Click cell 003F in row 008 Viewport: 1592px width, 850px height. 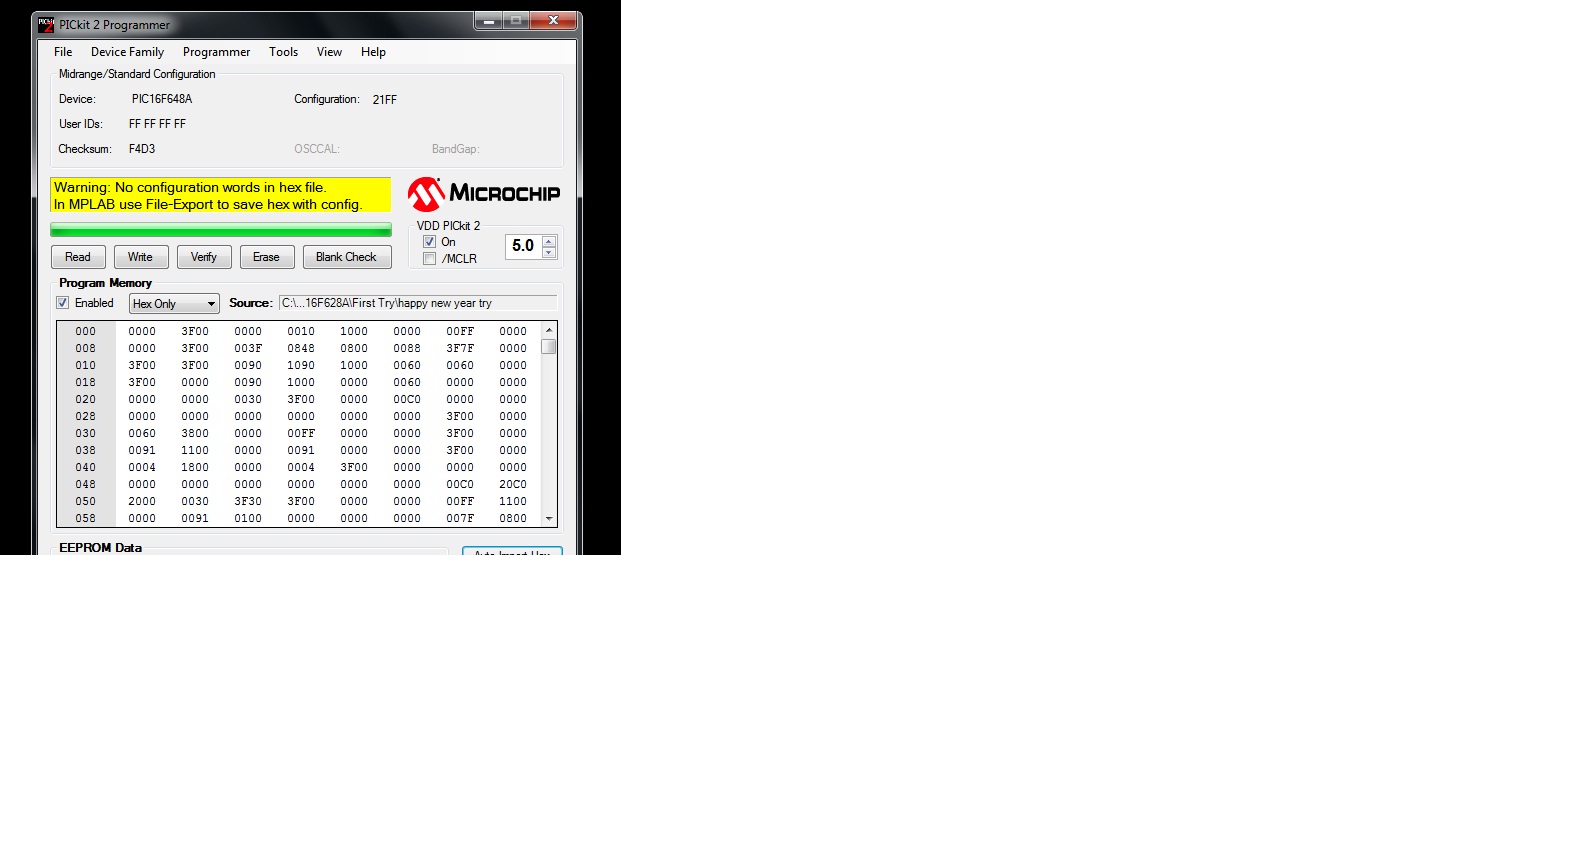248,348
